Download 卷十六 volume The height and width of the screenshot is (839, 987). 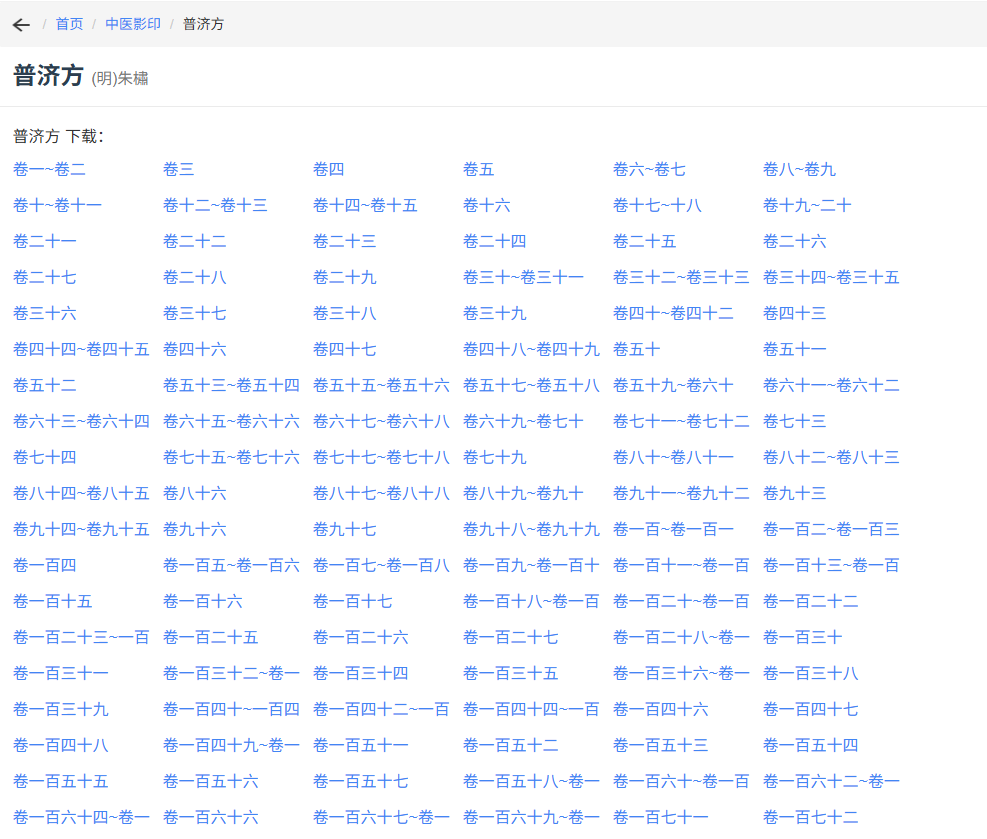click(x=486, y=206)
